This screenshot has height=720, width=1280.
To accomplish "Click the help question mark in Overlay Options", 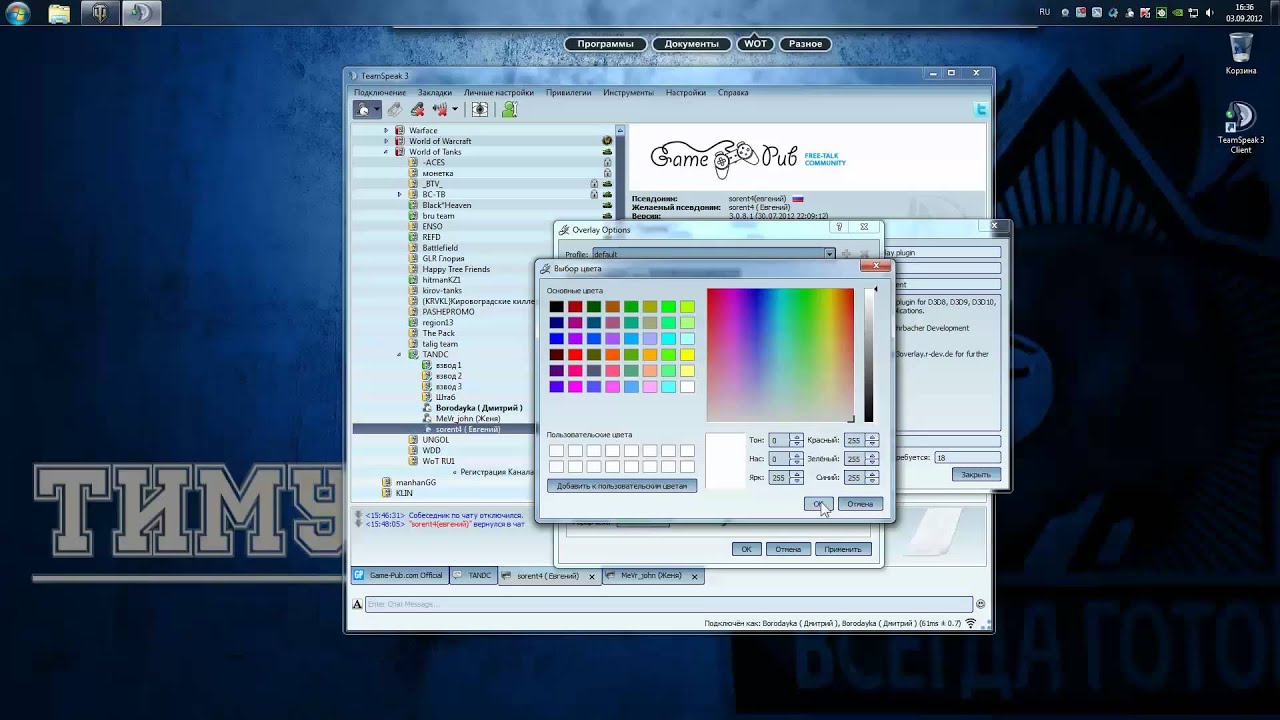I will 839,227.
